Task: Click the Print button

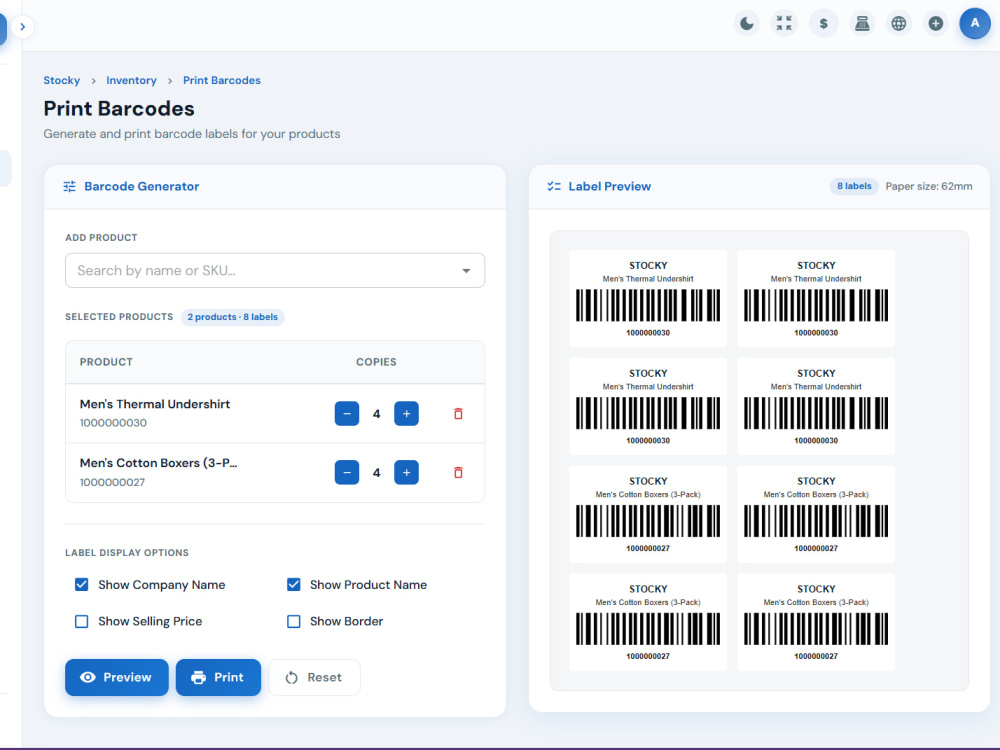Action: pos(218,677)
